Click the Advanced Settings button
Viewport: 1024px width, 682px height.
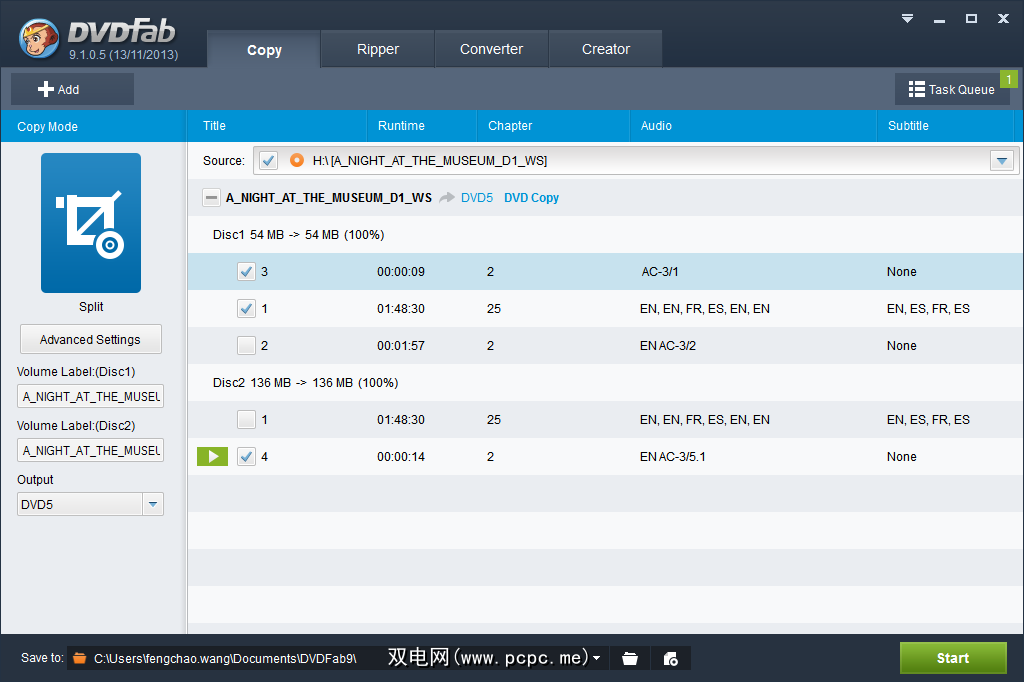pos(90,340)
